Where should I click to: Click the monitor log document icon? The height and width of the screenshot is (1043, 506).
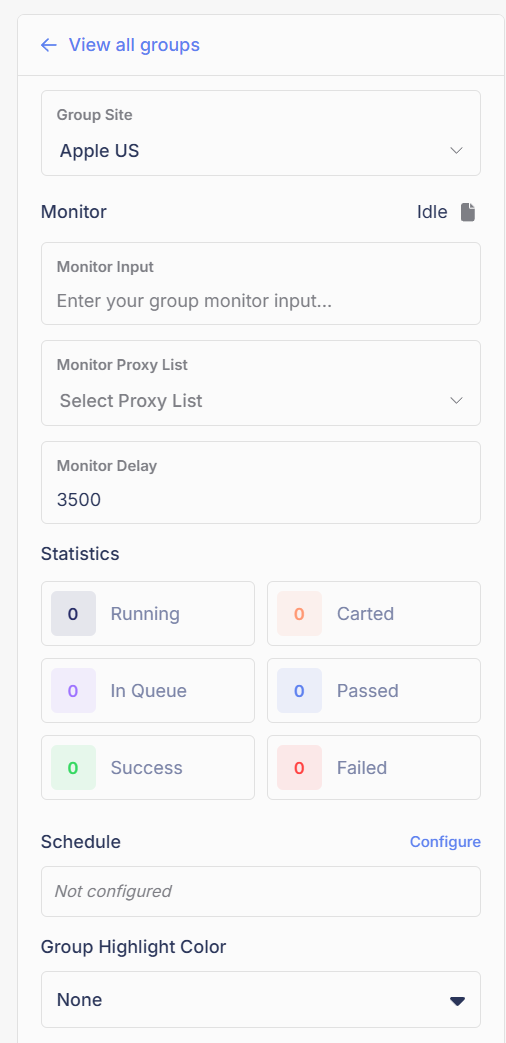[468, 212]
